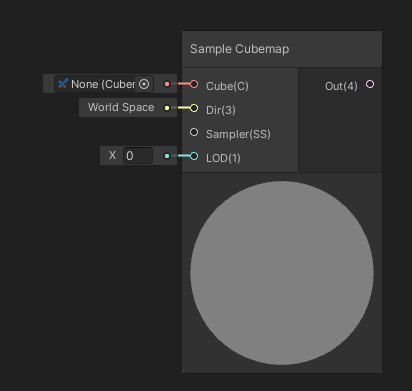
Task: Click the gray Sampler(SS) input port
Action: pos(194,132)
